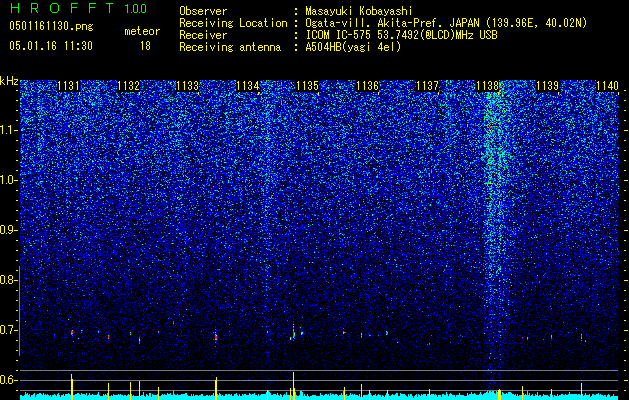Screen dimensions: 629x400
Task: Click the 1.0 kHz axis label
Action: pyautogui.click(x=6, y=180)
